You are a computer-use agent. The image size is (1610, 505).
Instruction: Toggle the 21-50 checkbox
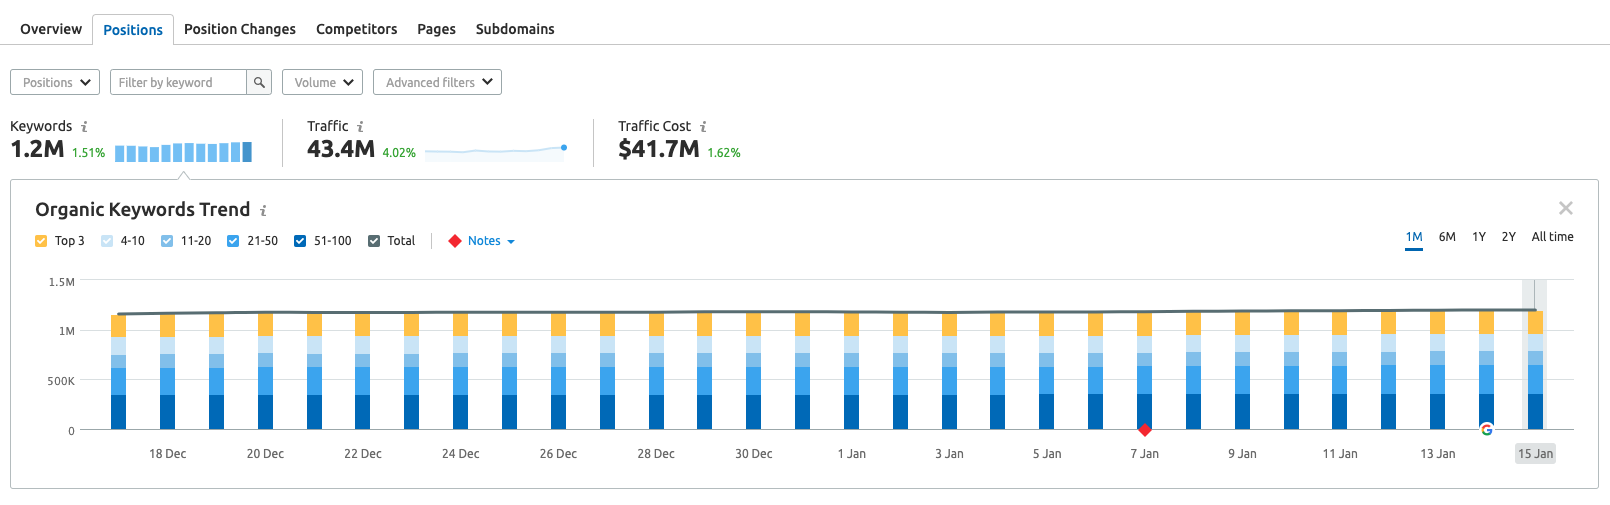coord(233,241)
